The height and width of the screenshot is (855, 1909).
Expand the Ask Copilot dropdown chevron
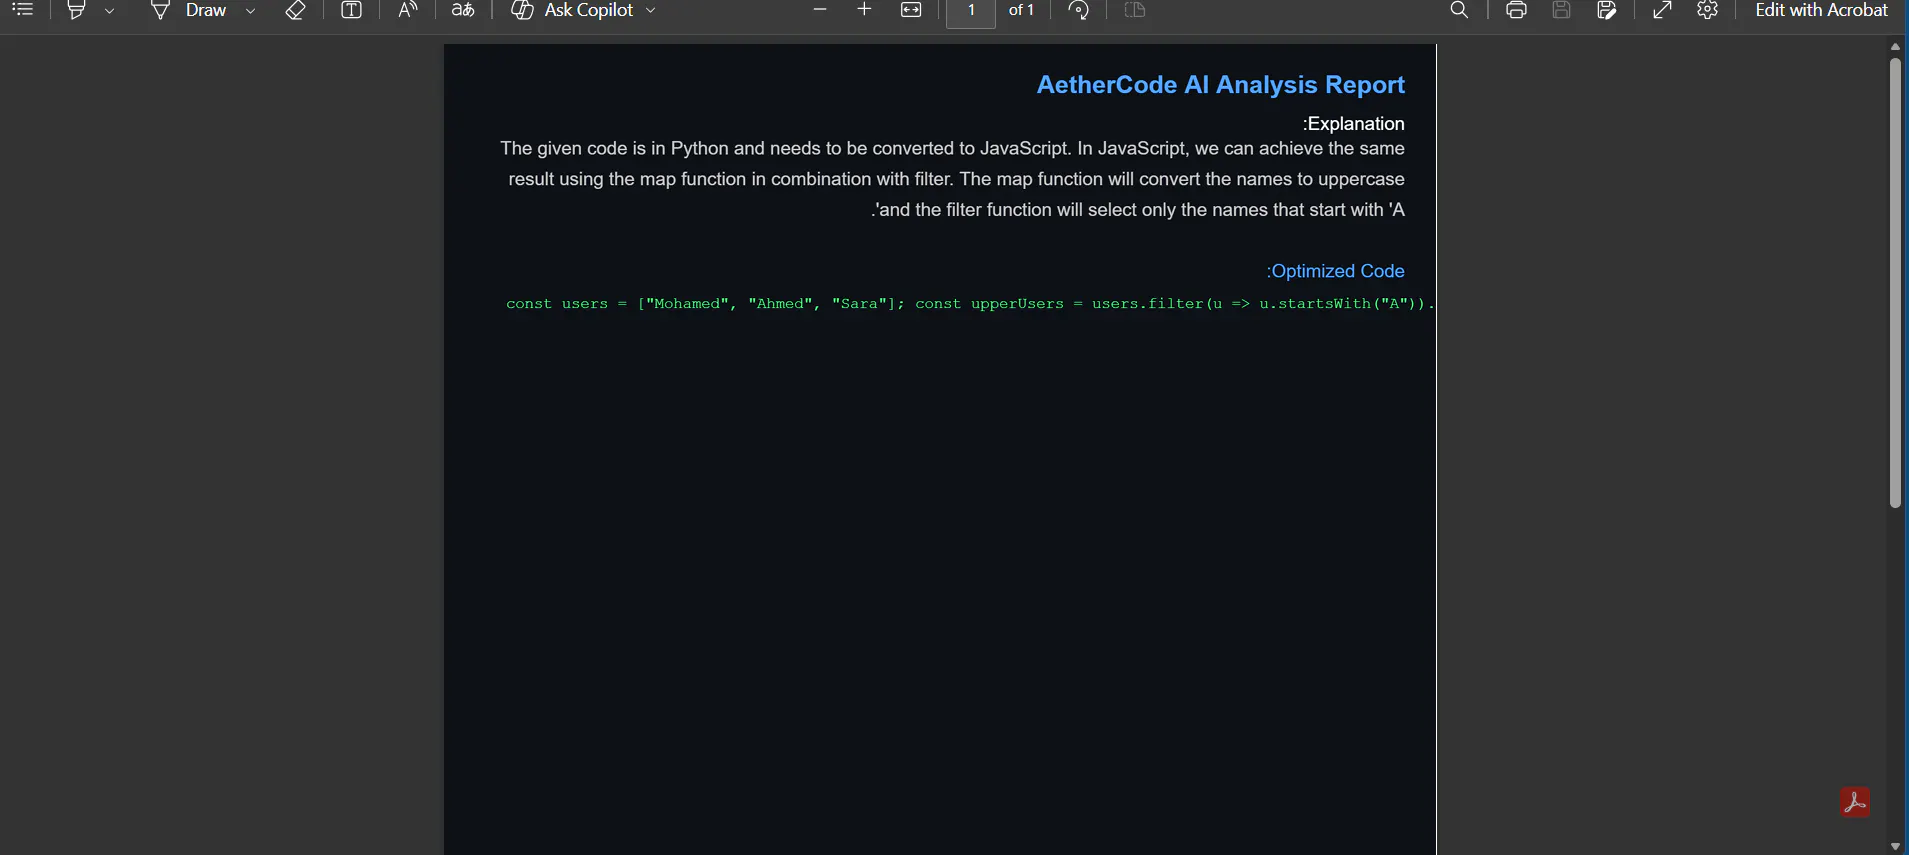650,11
